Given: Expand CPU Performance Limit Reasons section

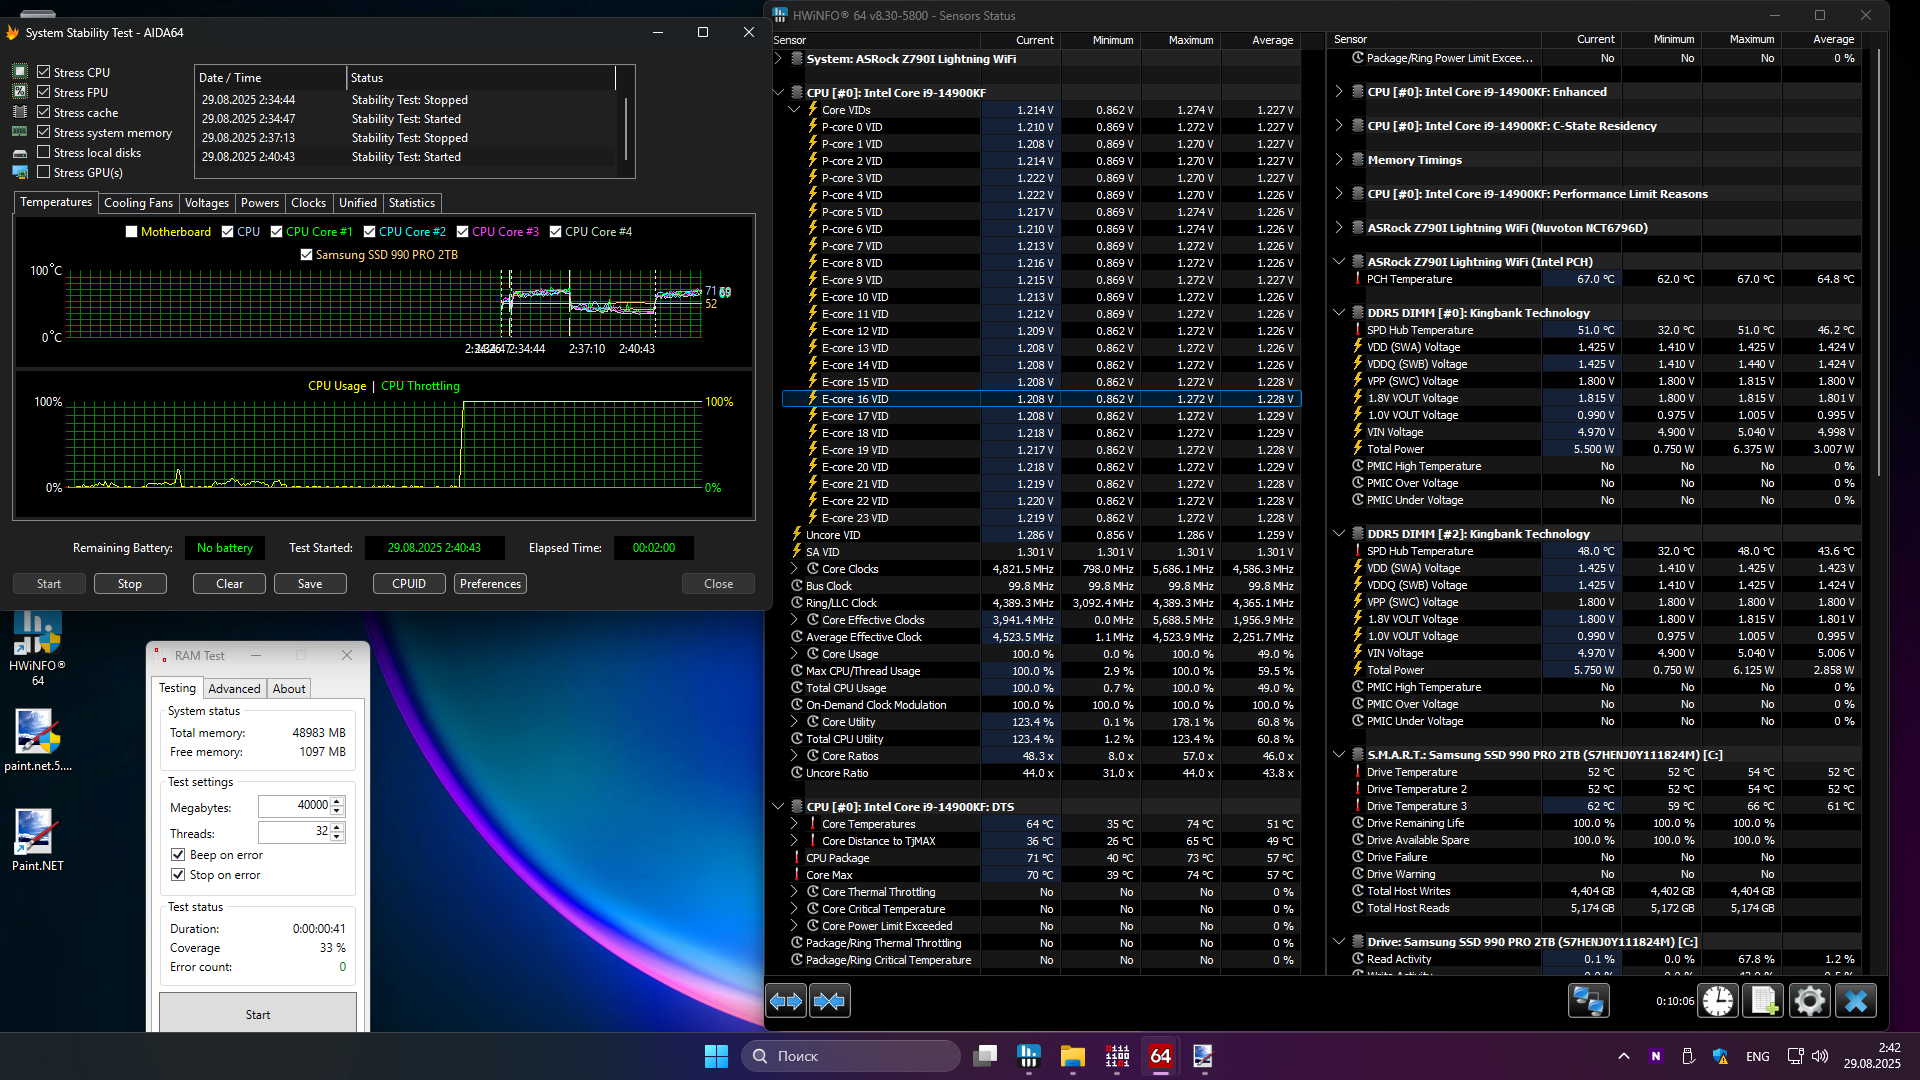Looking at the screenshot, I should point(1339,194).
